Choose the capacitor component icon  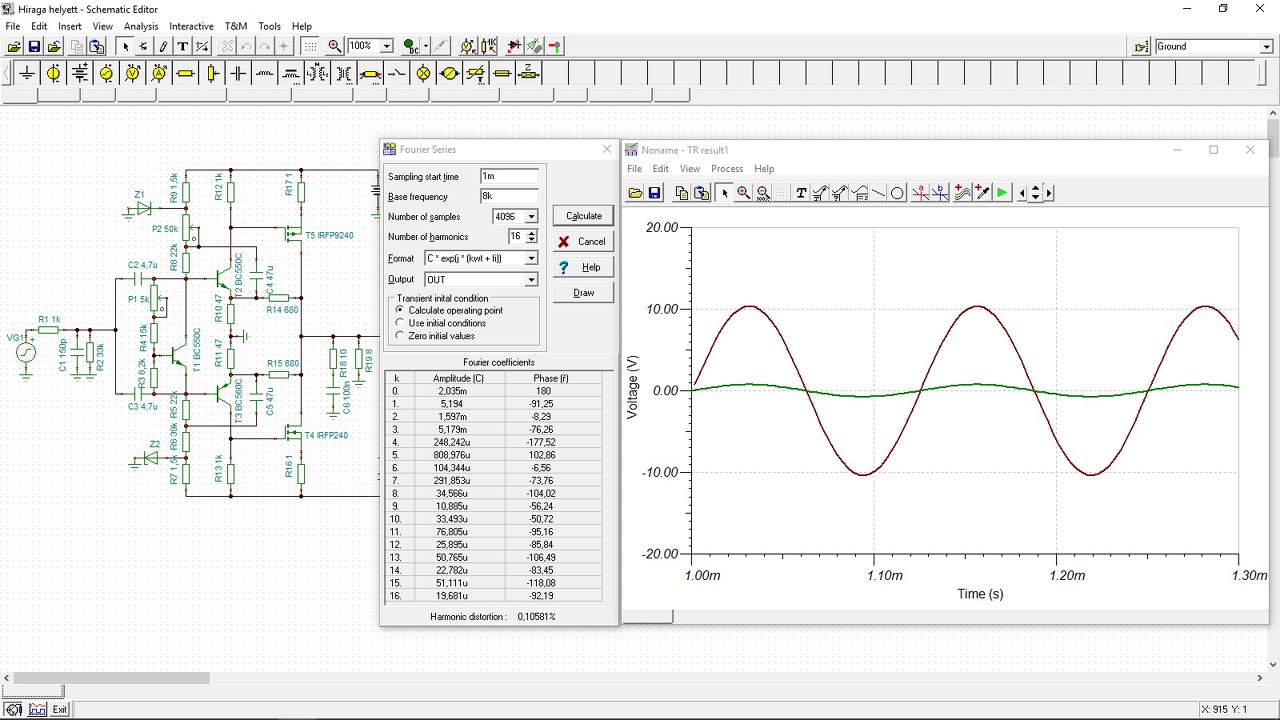238,73
